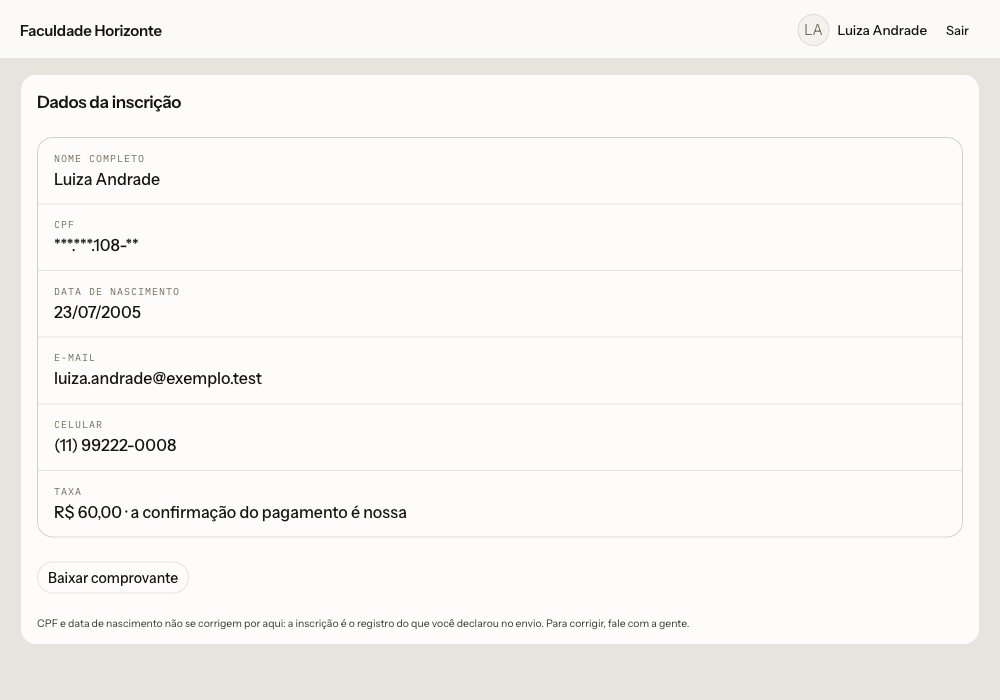Screen dimensions: 1000x700
Task: Click the 'CPF' field label
Action: click(x=64, y=225)
